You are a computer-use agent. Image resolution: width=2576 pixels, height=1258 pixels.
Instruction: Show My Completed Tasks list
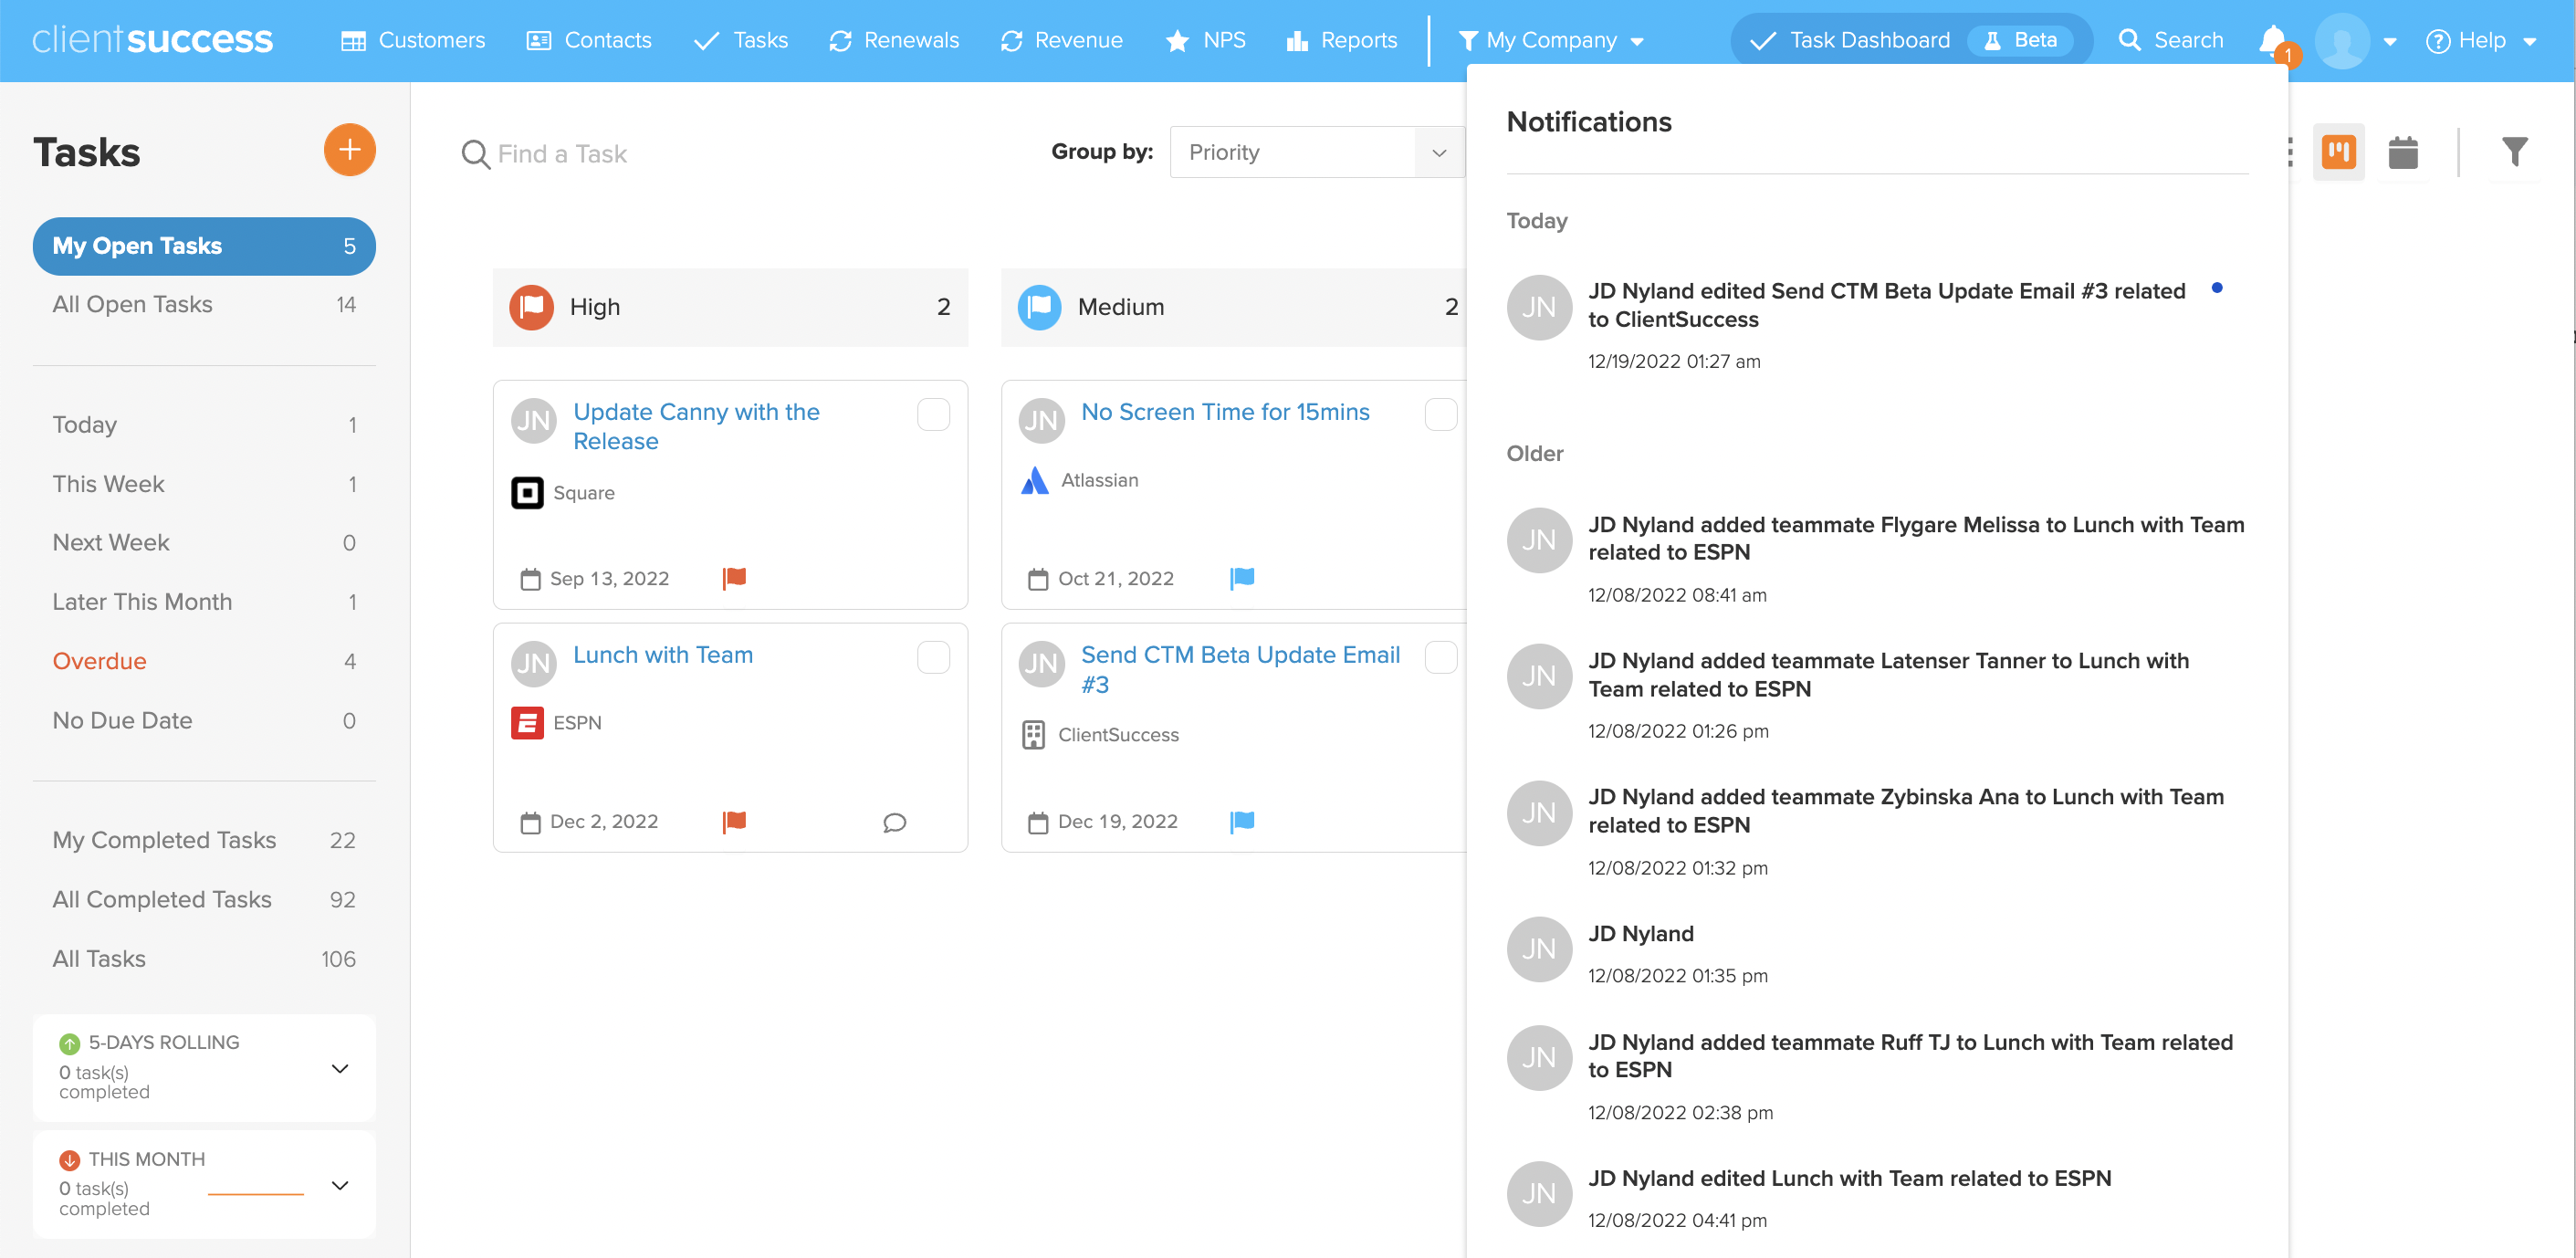point(204,840)
